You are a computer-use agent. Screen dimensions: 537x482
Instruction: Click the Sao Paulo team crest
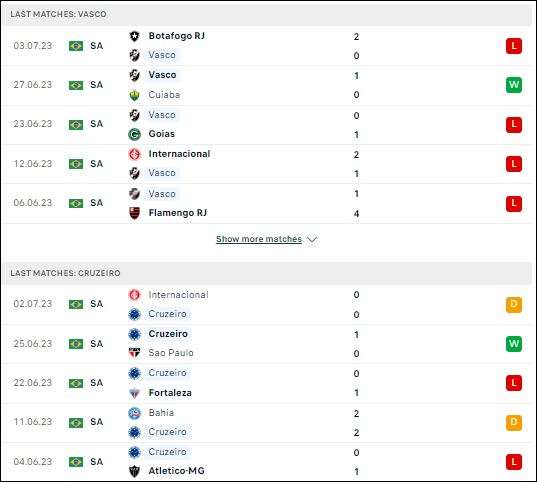pyautogui.click(x=134, y=353)
